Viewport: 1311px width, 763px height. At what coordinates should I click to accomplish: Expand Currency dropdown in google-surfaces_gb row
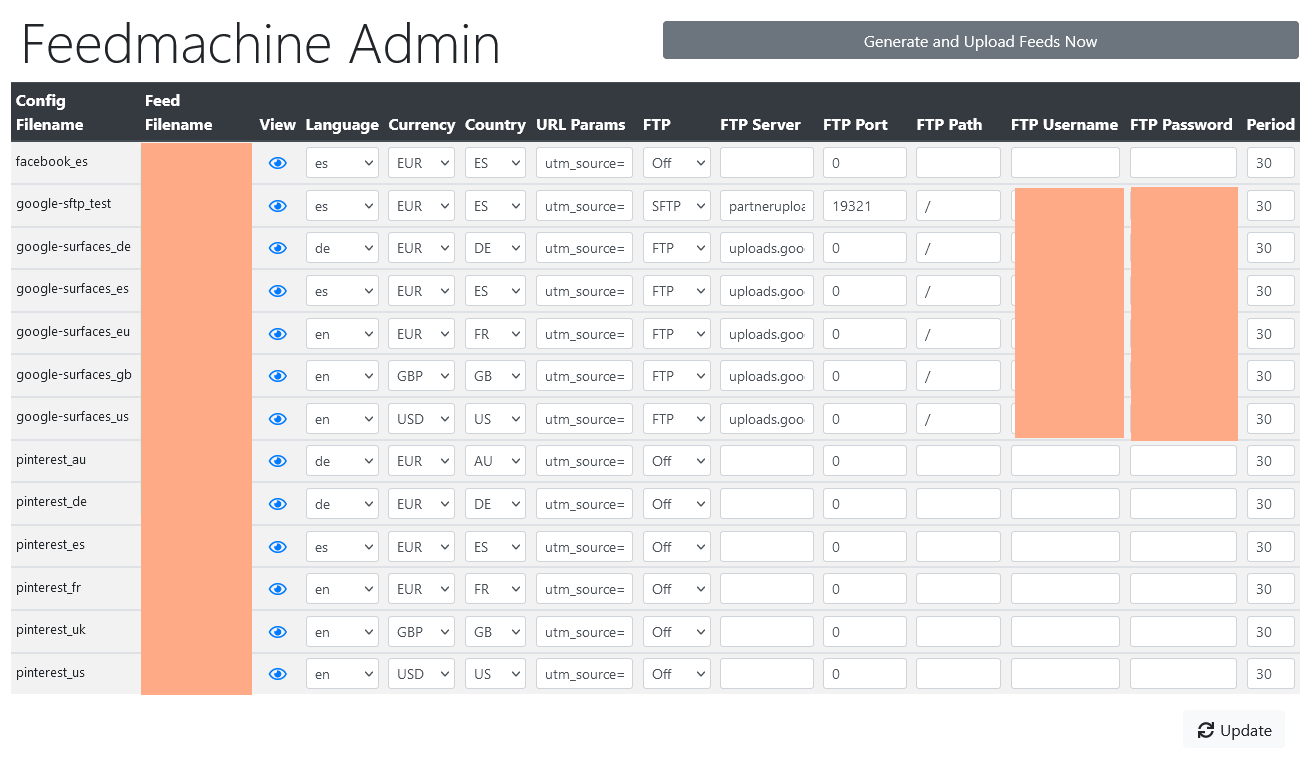(x=421, y=376)
